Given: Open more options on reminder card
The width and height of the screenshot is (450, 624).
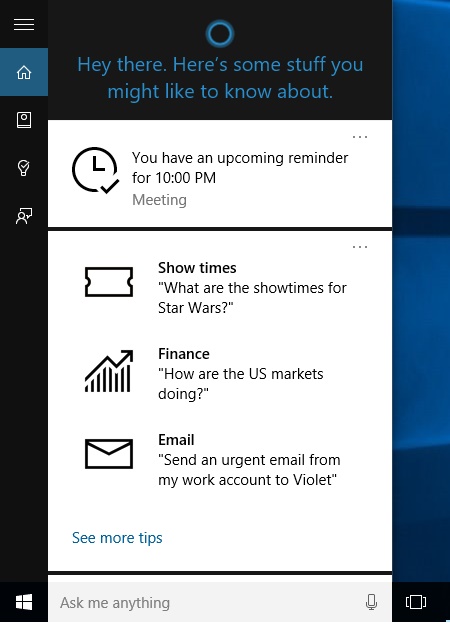Looking at the screenshot, I should coord(360,137).
